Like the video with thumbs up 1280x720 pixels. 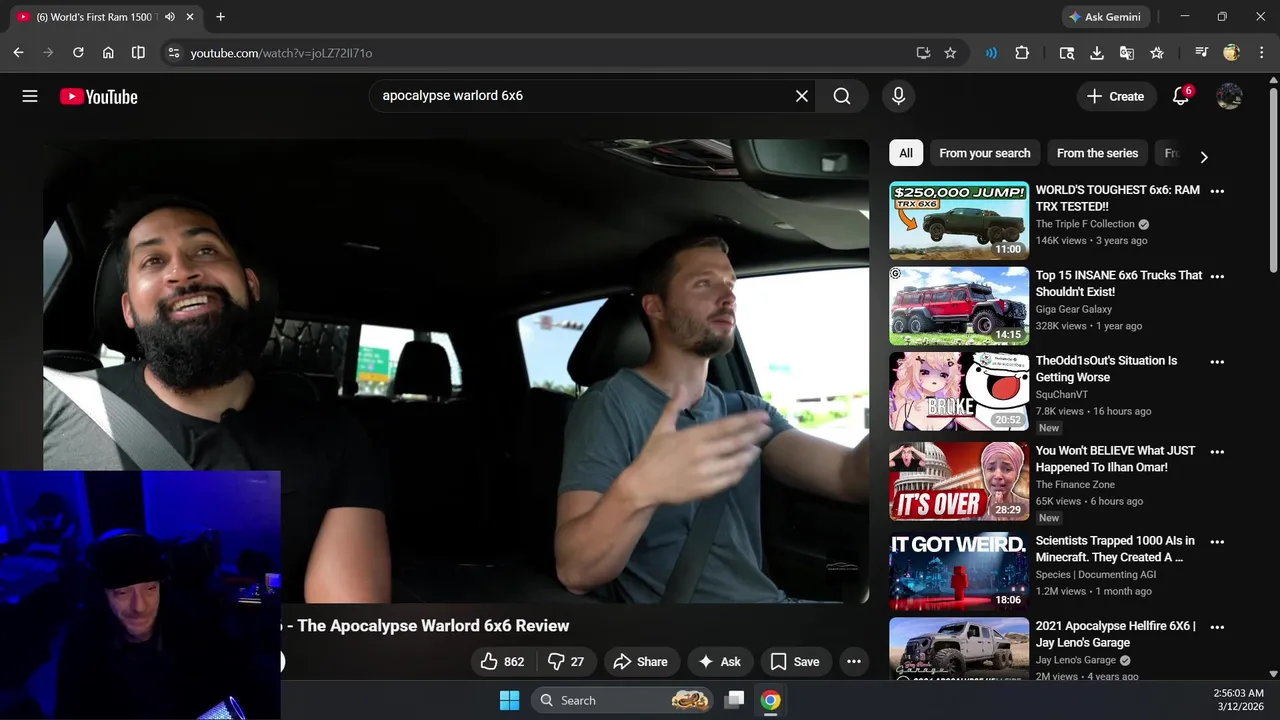click(x=502, y=661)
